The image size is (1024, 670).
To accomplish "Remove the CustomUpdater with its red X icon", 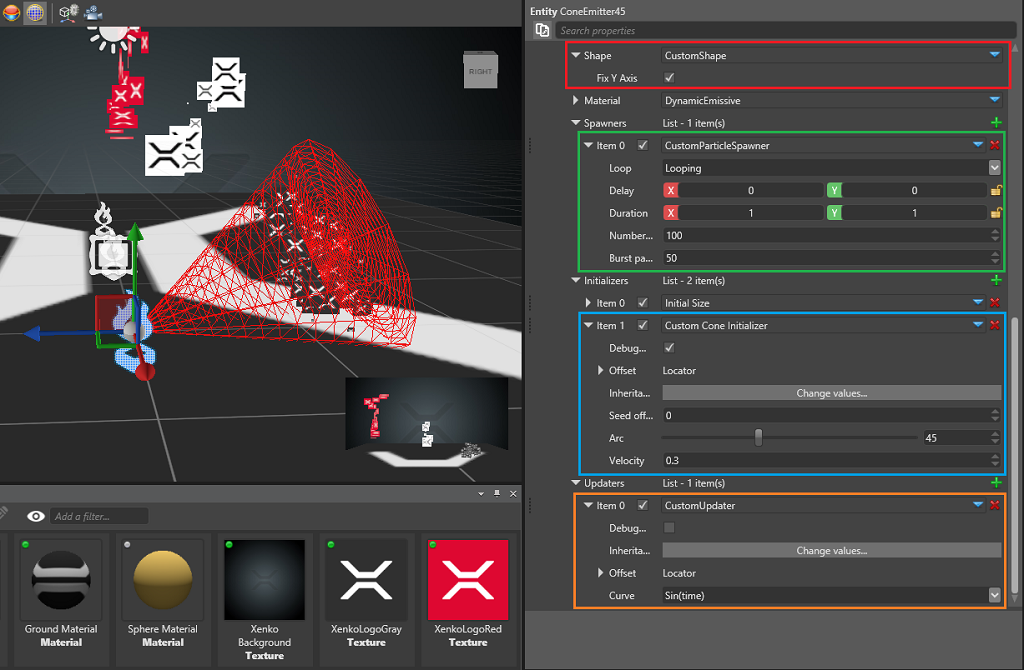I will point(996,505).
